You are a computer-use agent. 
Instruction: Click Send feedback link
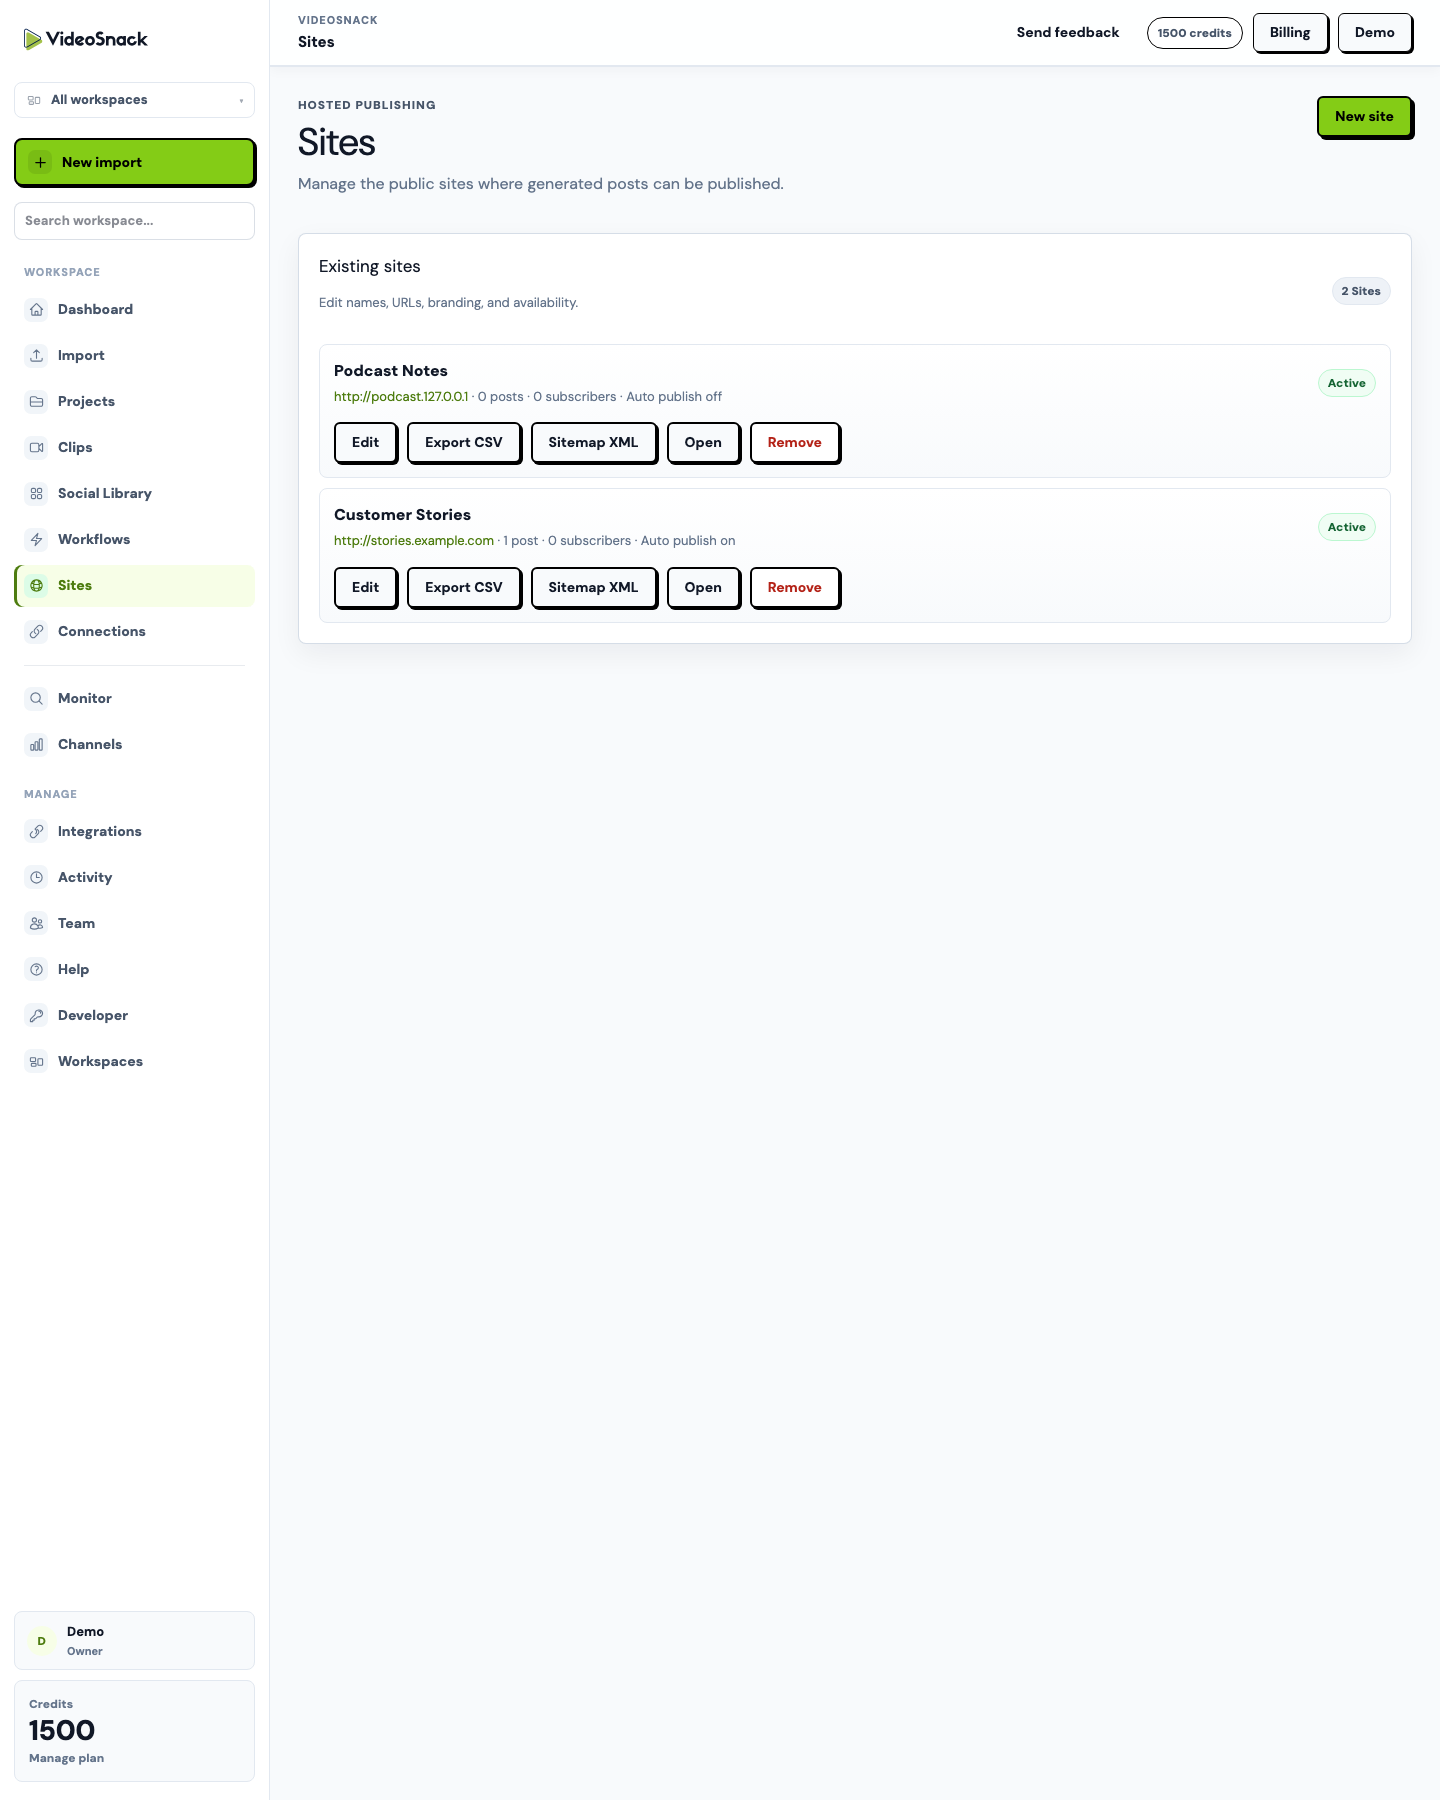pos(1068,33)
